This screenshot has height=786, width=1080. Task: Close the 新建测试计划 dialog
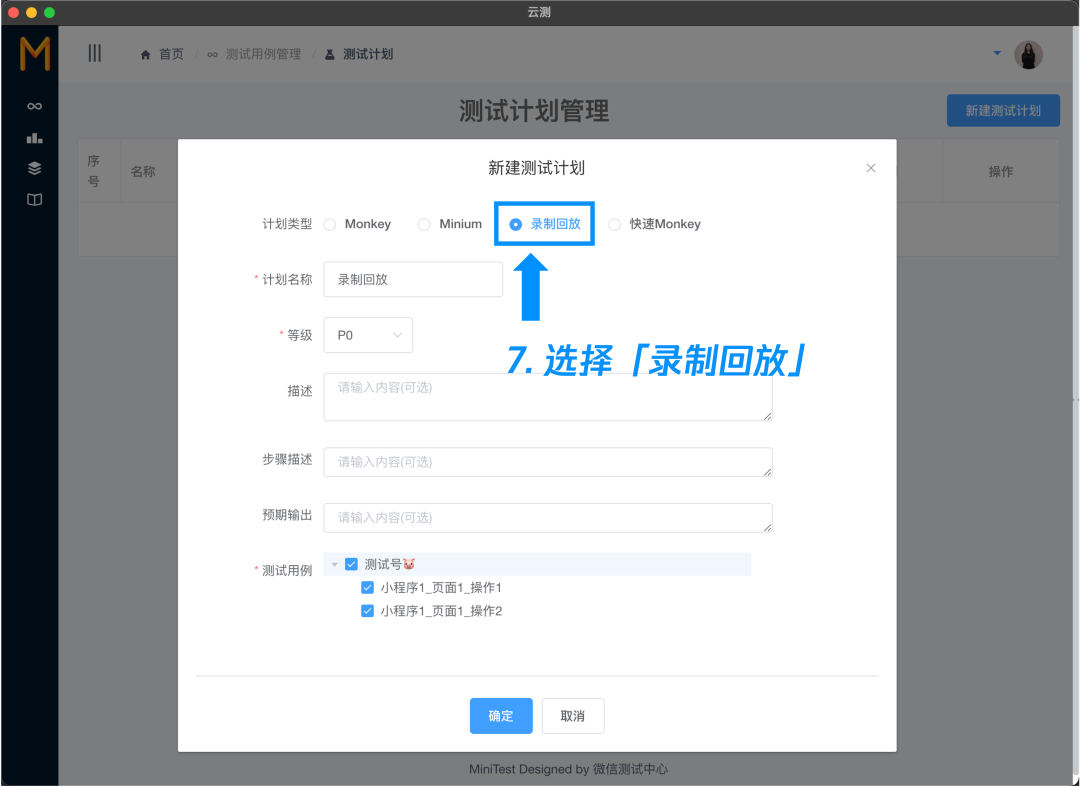871,168
